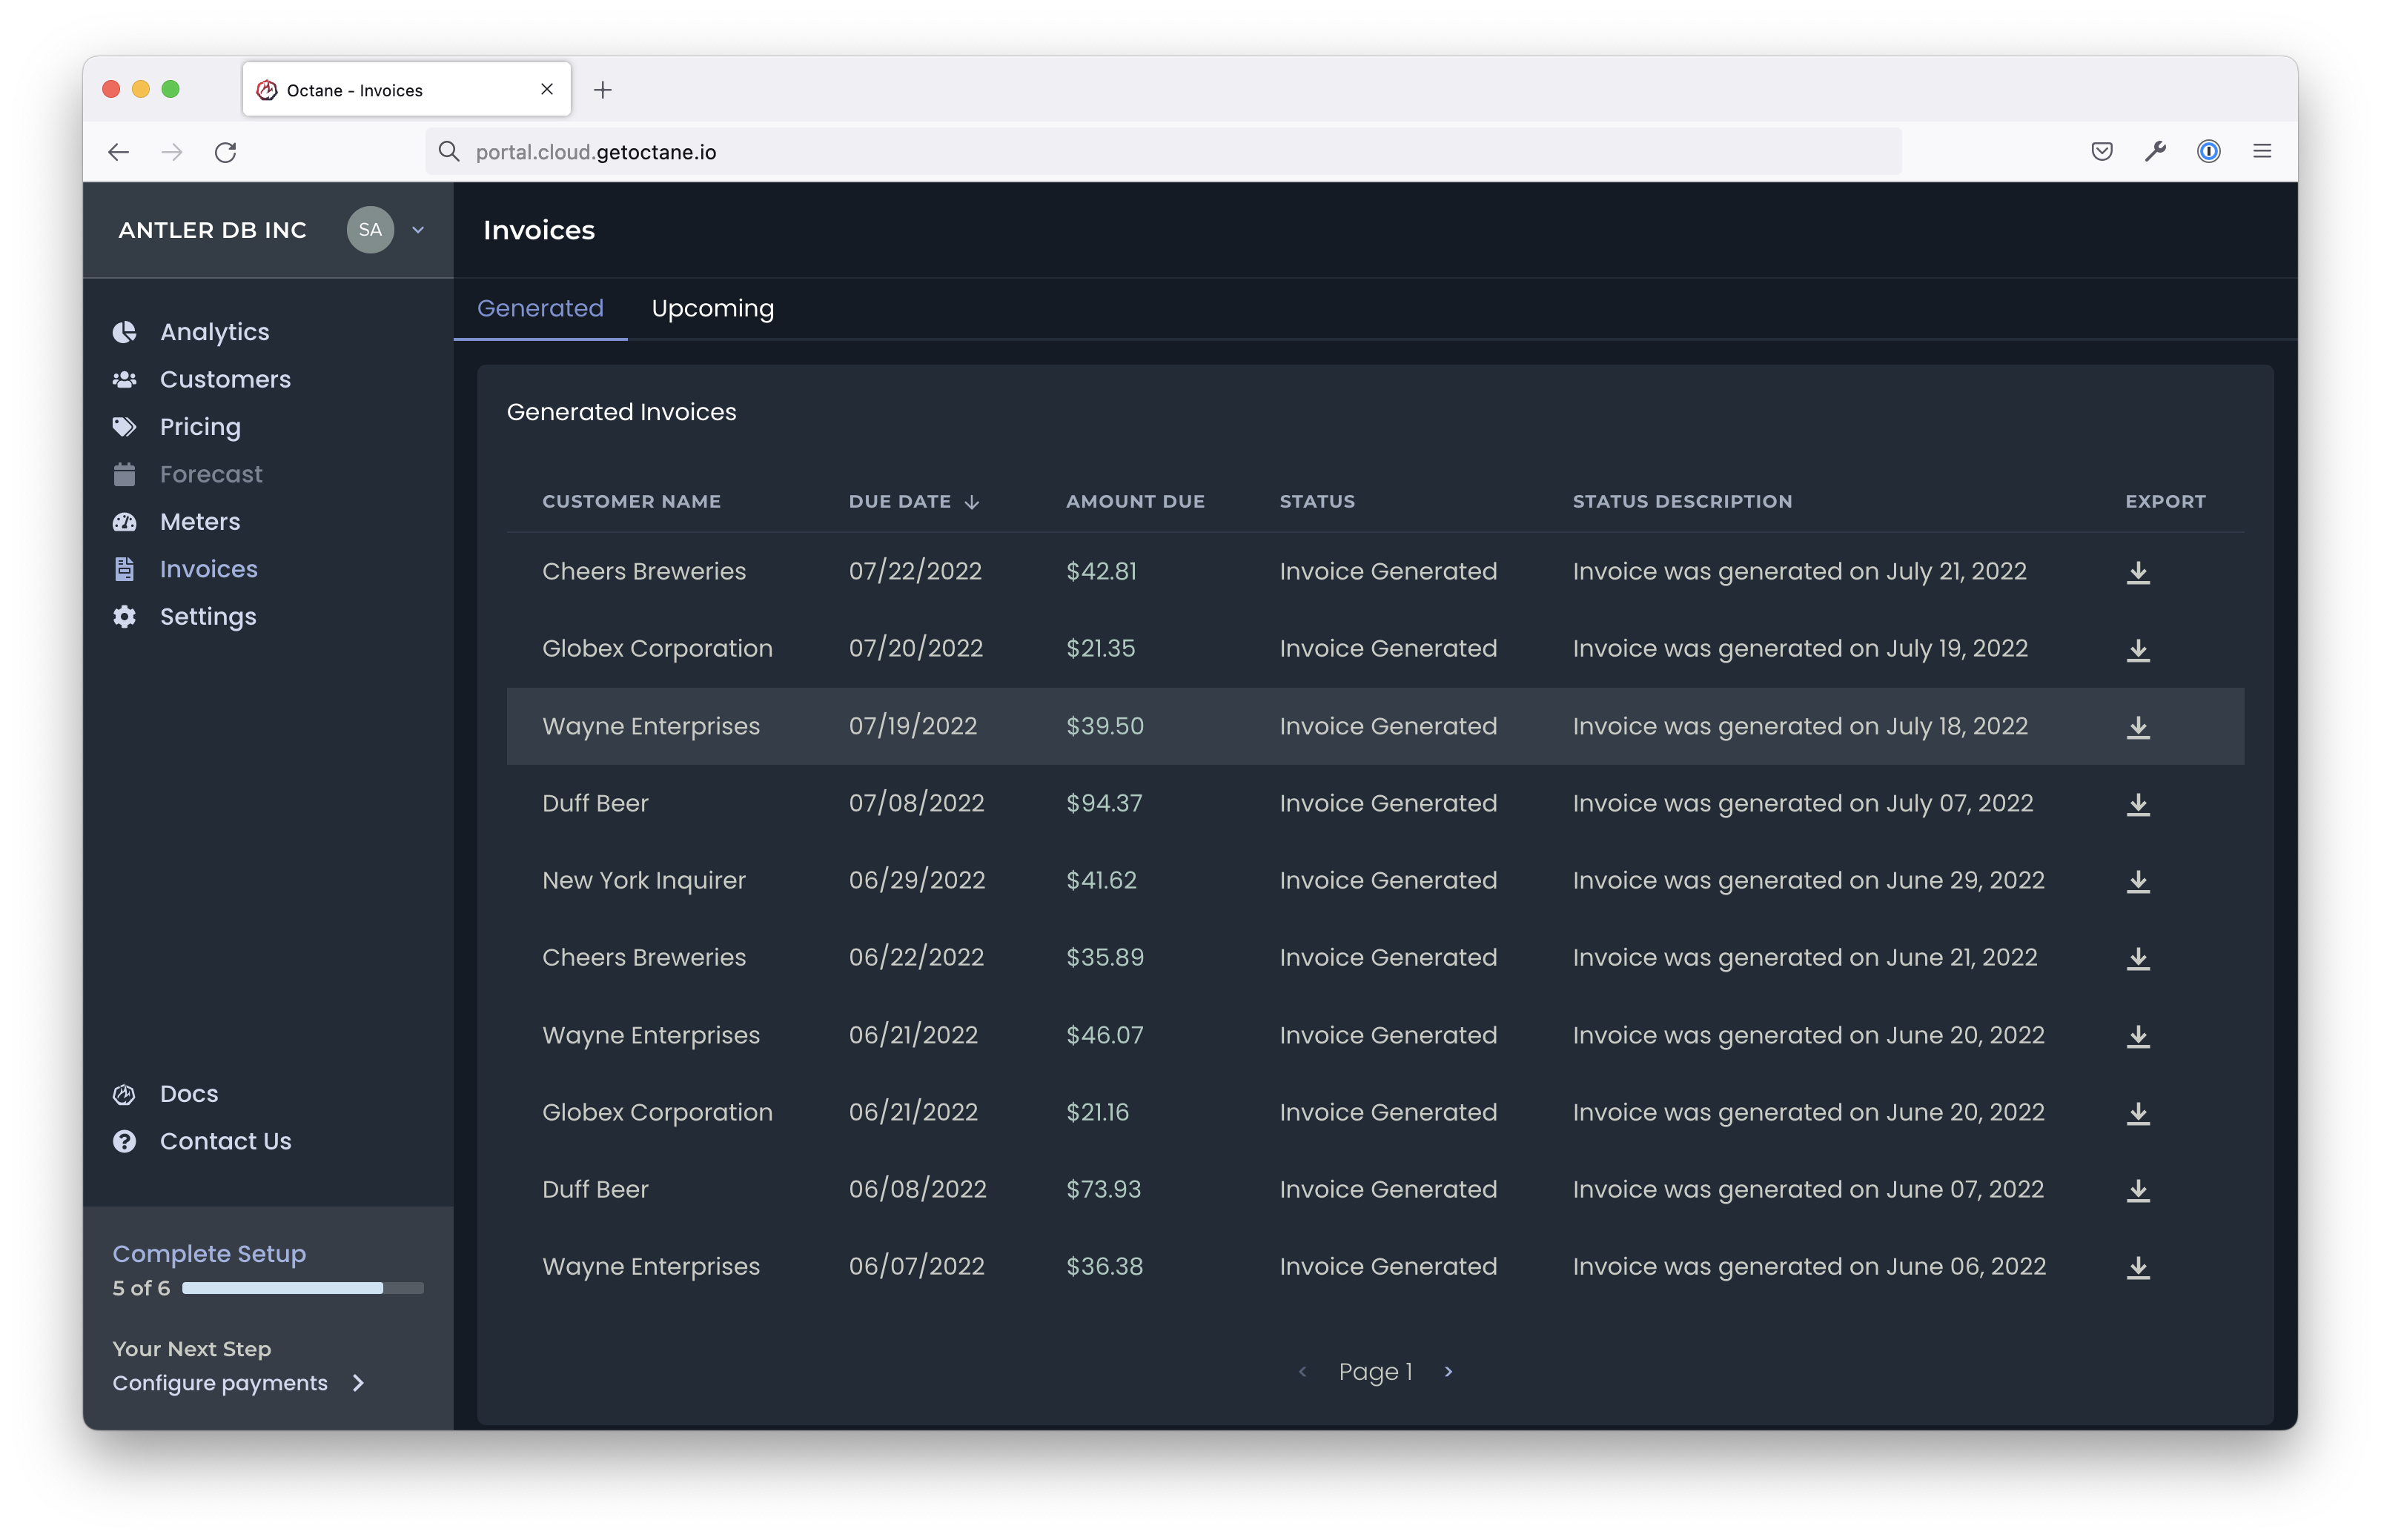Screen dimensions: 2381x1540
Task: Open the Settings gear in sidebar
Action: click(125, 617)
